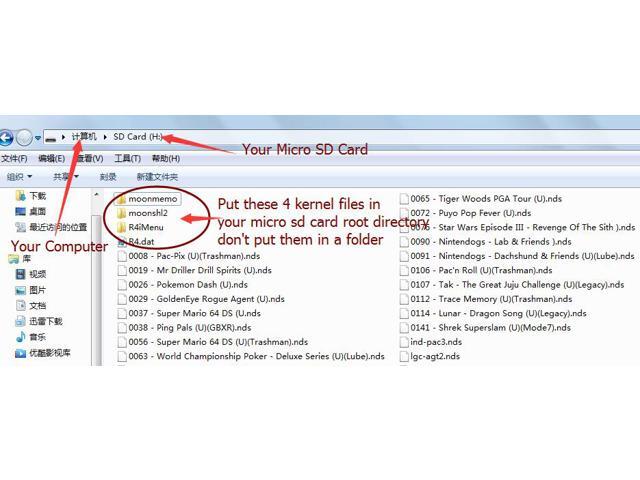
Task: Select the R4iMenu folder icon
Action: click(121, 227)
